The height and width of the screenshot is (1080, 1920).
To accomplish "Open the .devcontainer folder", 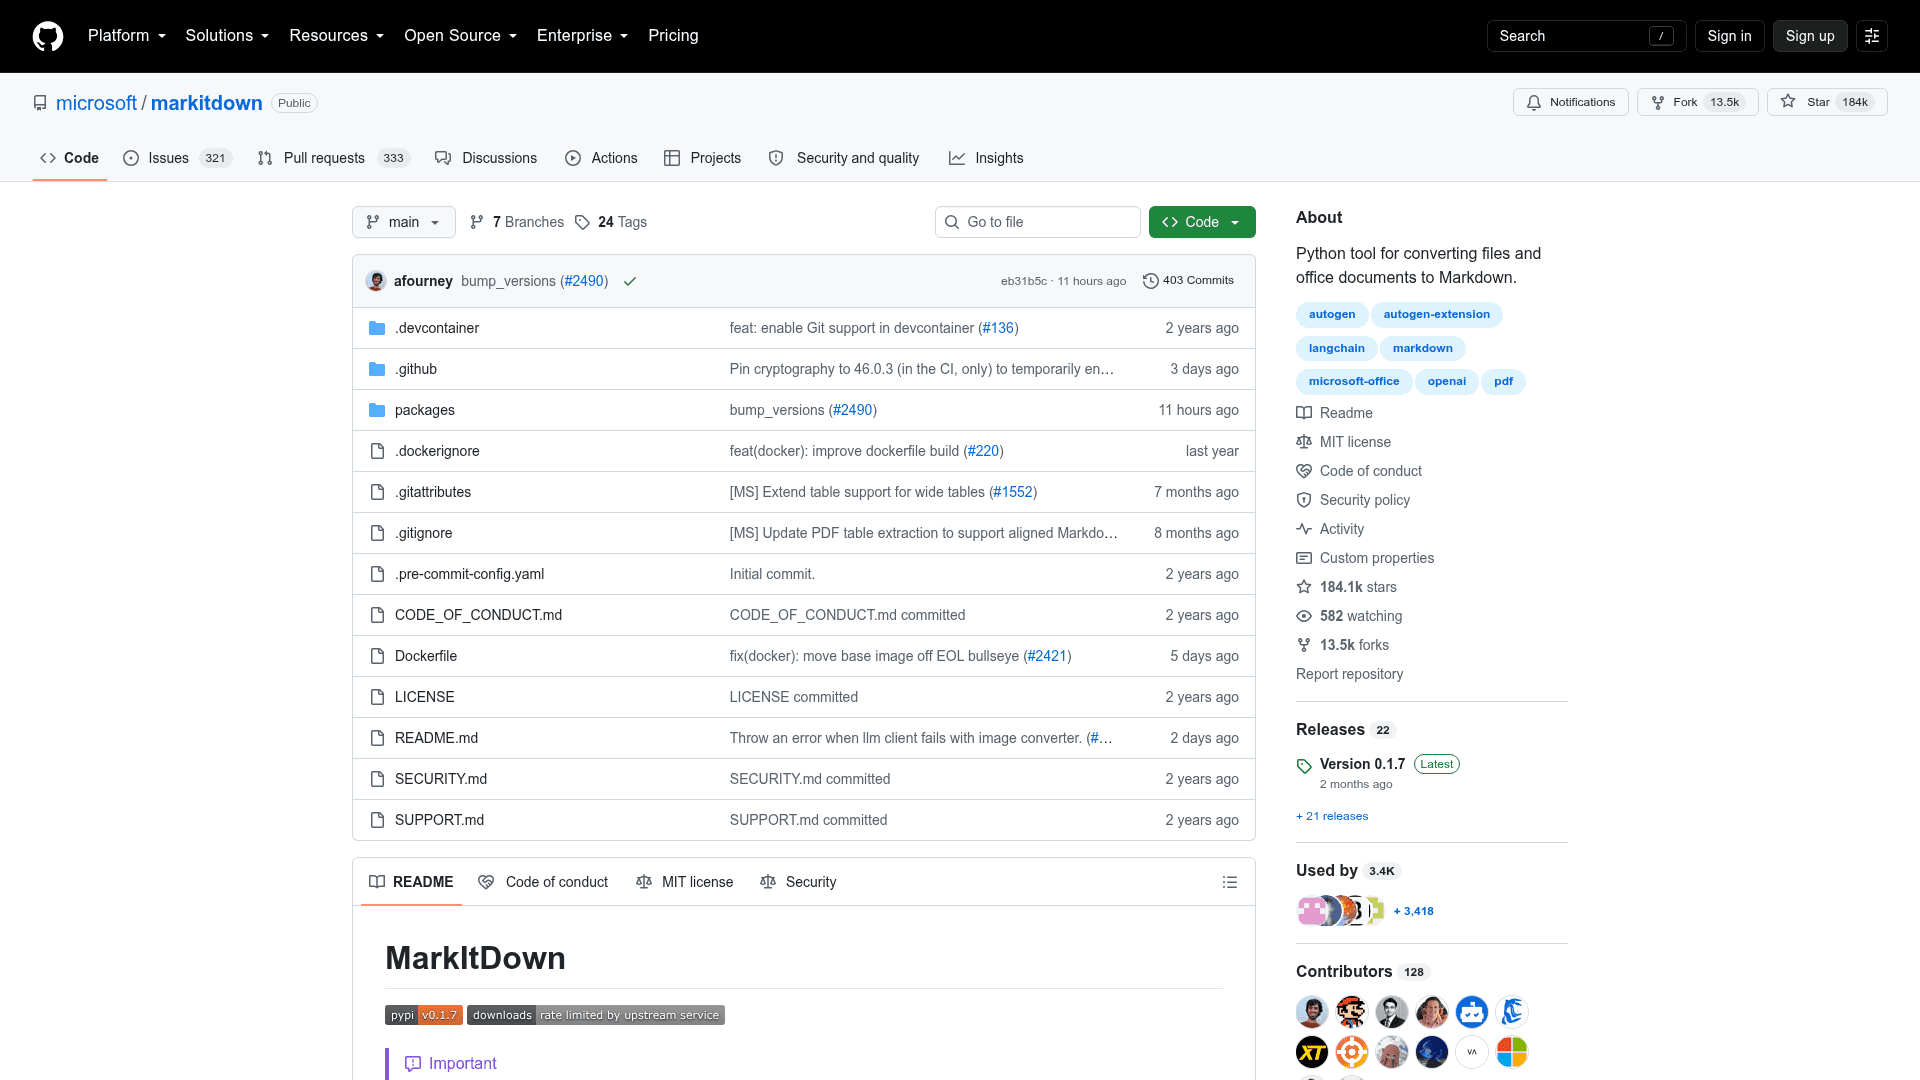I will tap(436, 328).
